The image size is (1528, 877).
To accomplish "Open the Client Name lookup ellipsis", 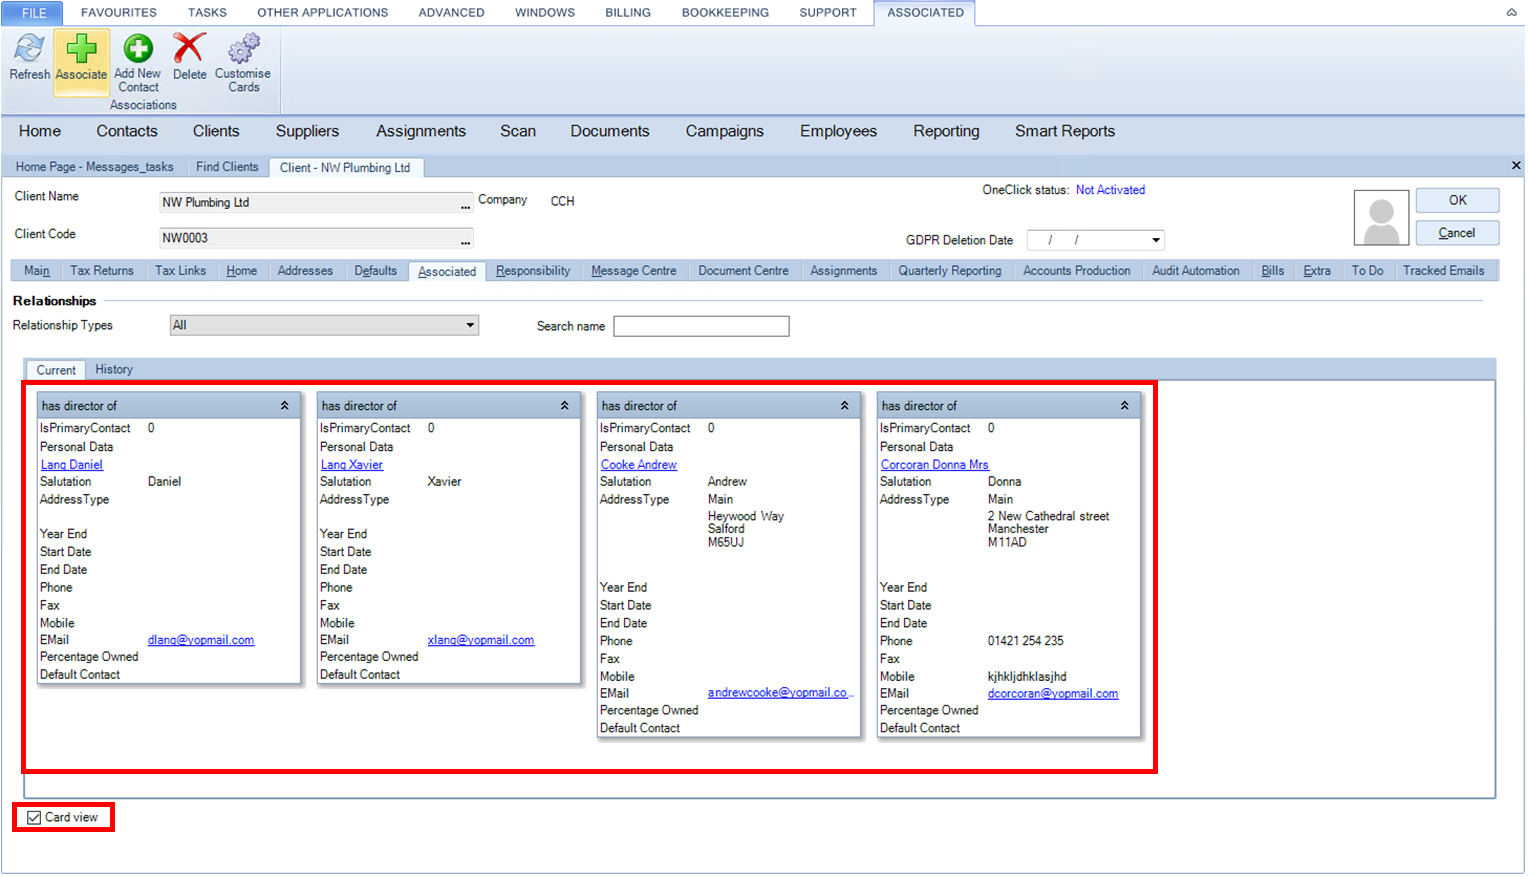I will click(465, 203).
